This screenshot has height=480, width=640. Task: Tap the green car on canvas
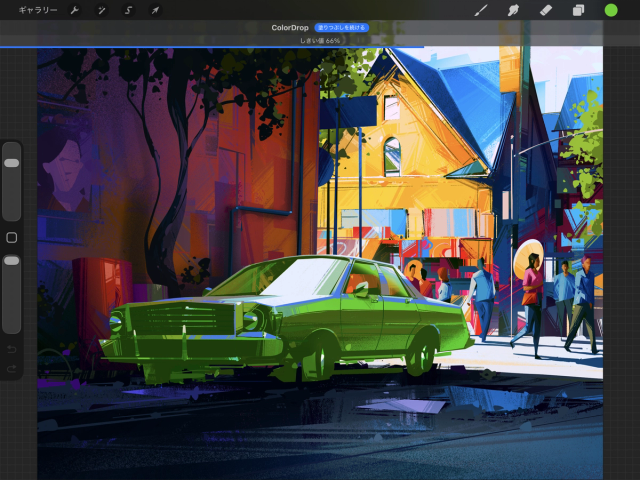click(x=286, y=318)
